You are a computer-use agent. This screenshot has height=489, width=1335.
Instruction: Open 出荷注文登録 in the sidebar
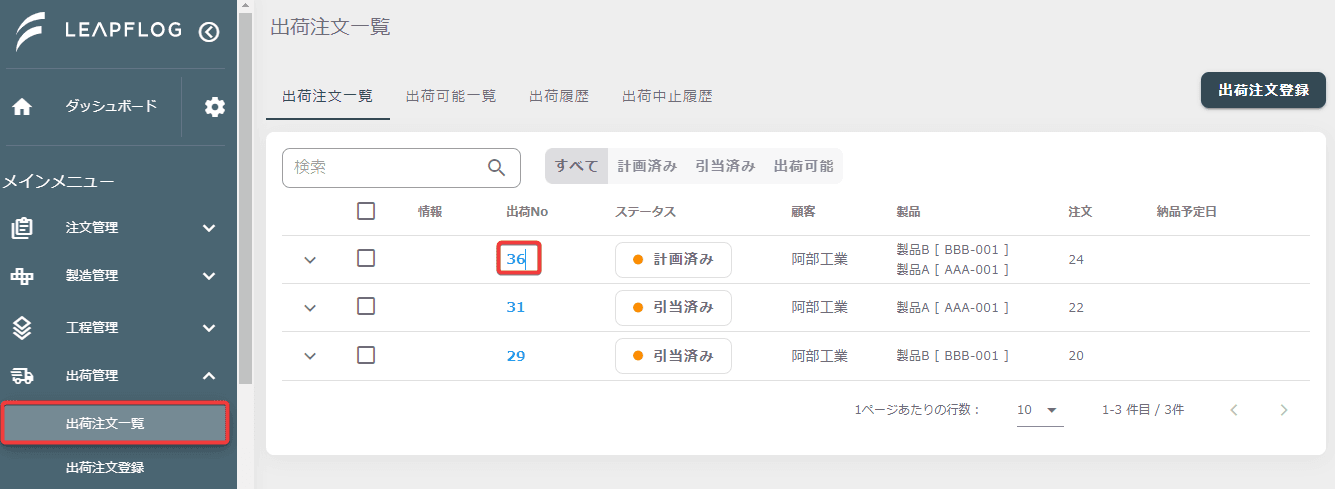point(105,467)
